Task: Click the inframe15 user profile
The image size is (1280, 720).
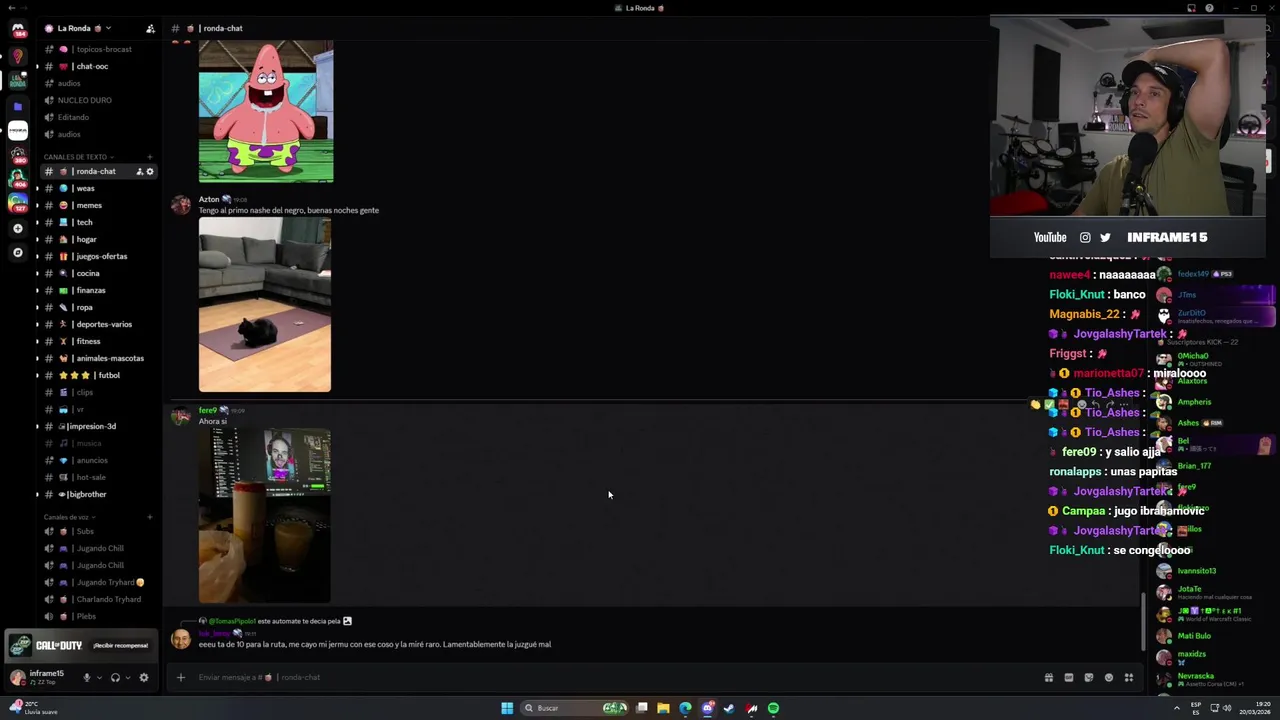Action: pyautogui.click(x=38, y=677)
